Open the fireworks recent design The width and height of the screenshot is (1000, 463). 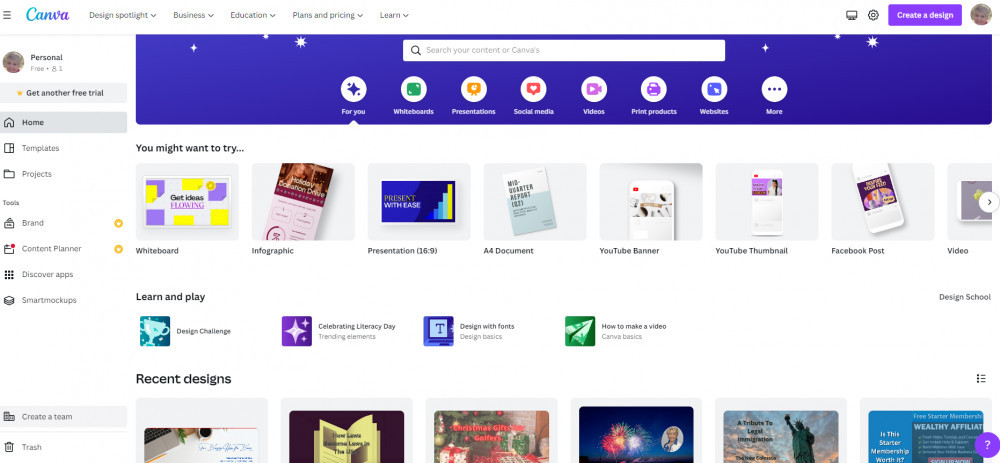(x=636, y=430)
